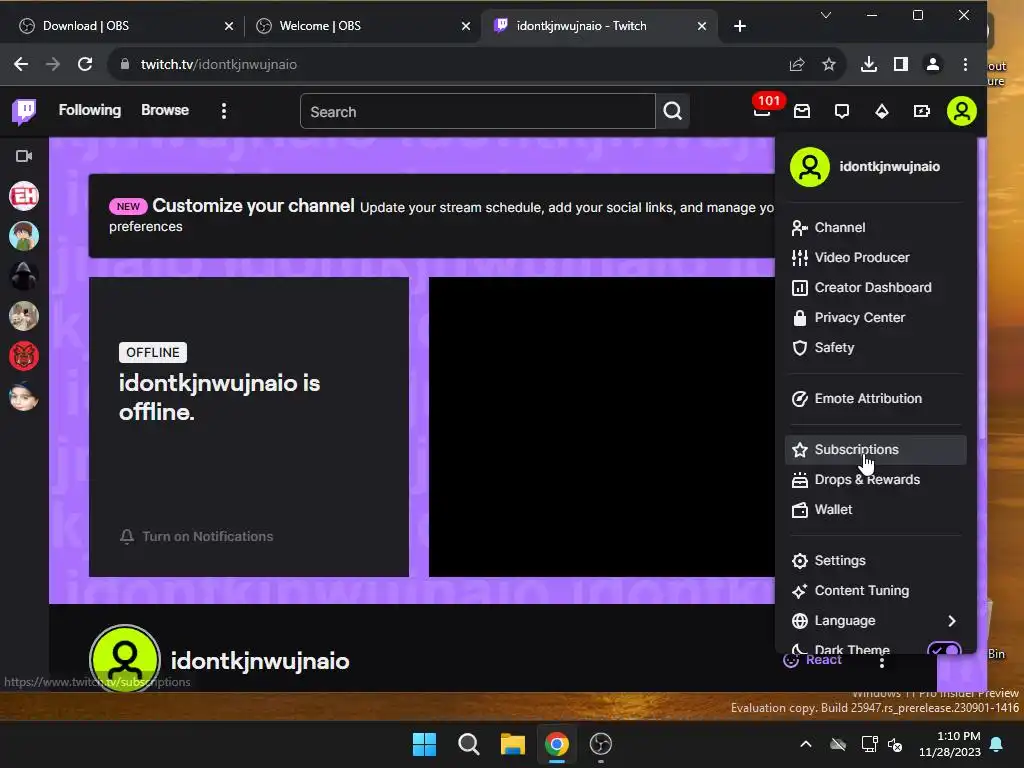This screenshot has height=768, width=1024.
Task: Close the Welcome | OBS tab
Action: (x=466, y=26)
